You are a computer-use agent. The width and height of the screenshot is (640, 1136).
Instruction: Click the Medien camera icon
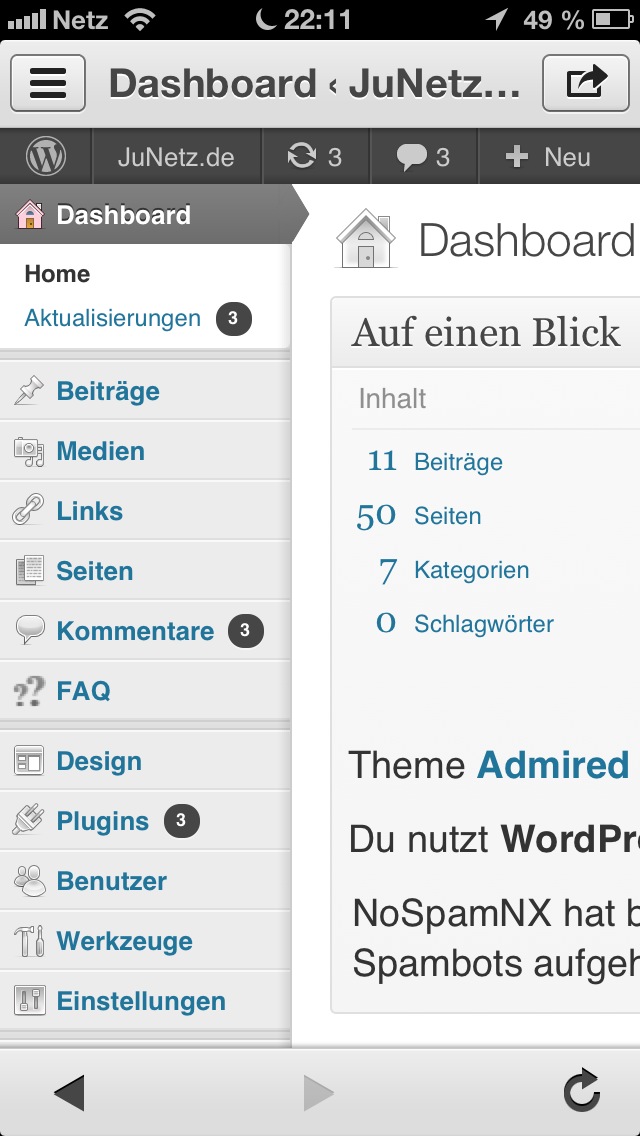[29, 451]
